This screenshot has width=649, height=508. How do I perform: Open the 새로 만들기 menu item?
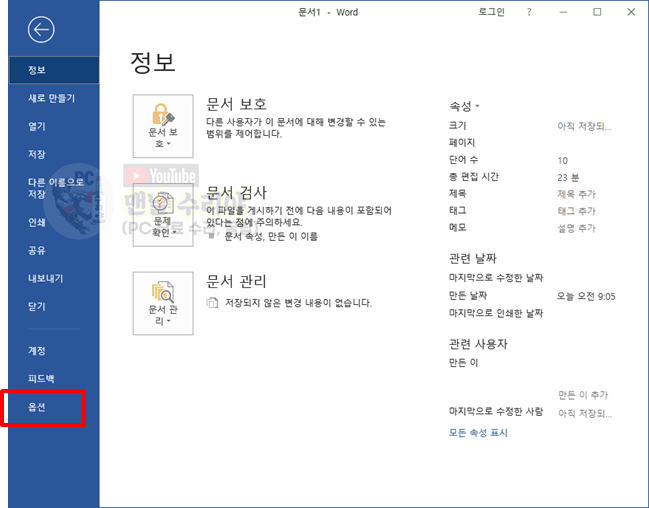coord(54,98)
